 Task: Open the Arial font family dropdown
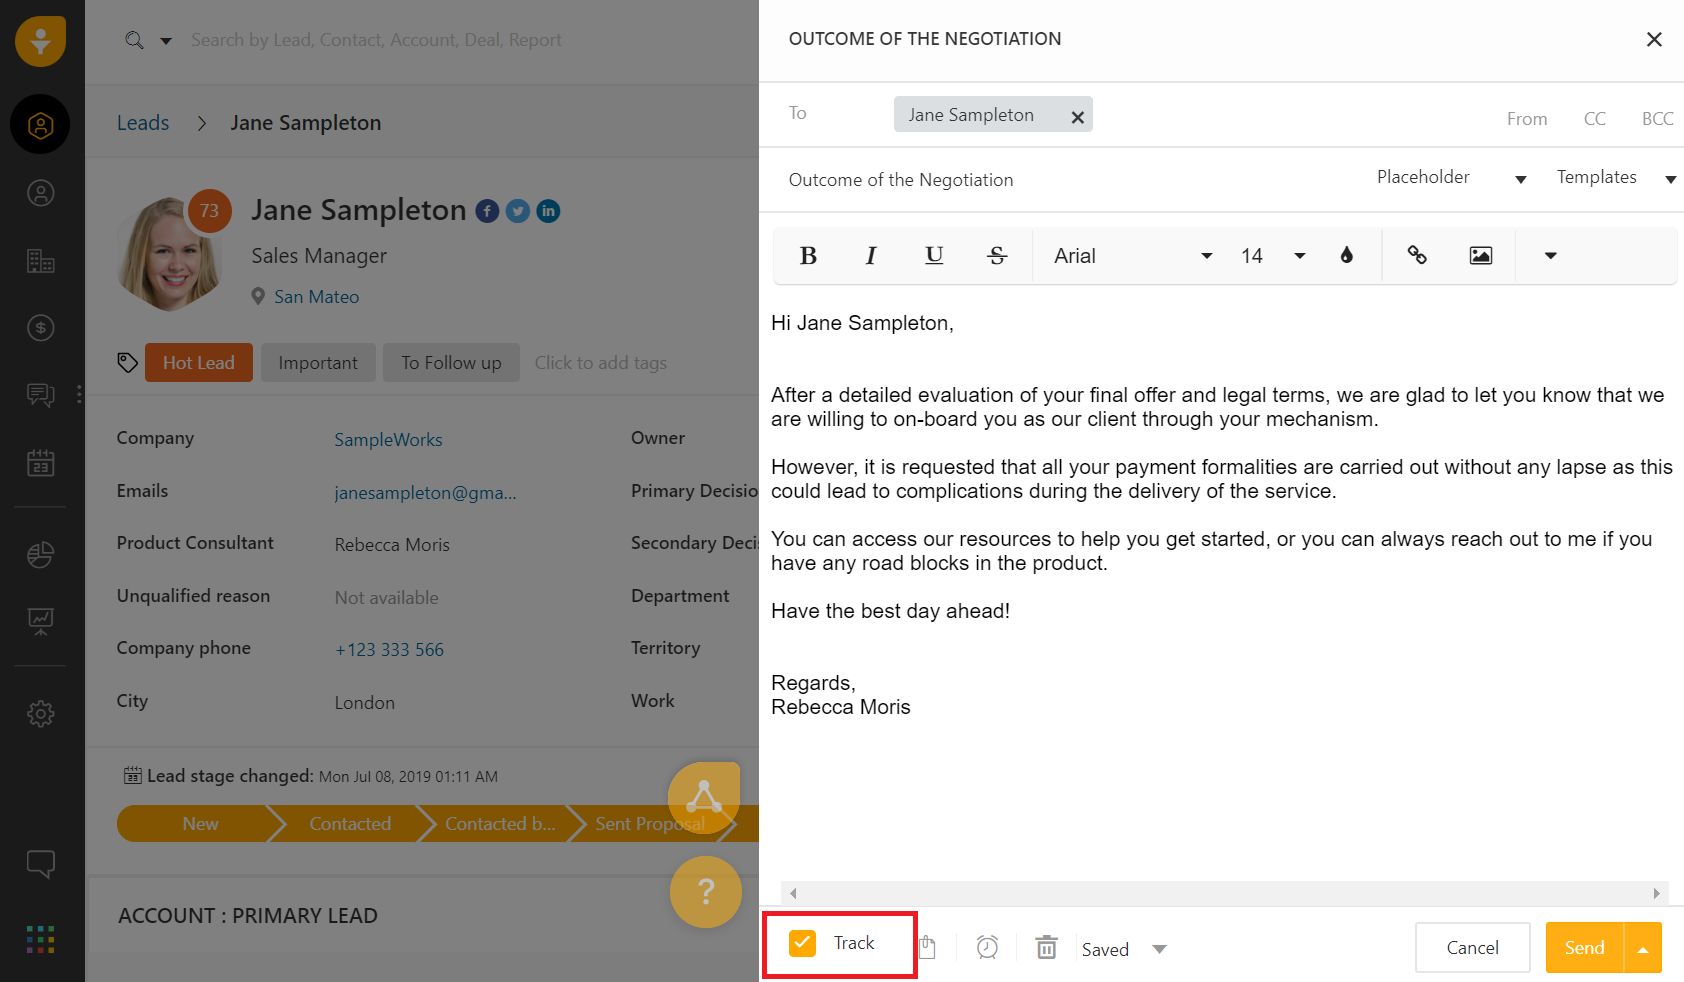(x=1132, y=256)
